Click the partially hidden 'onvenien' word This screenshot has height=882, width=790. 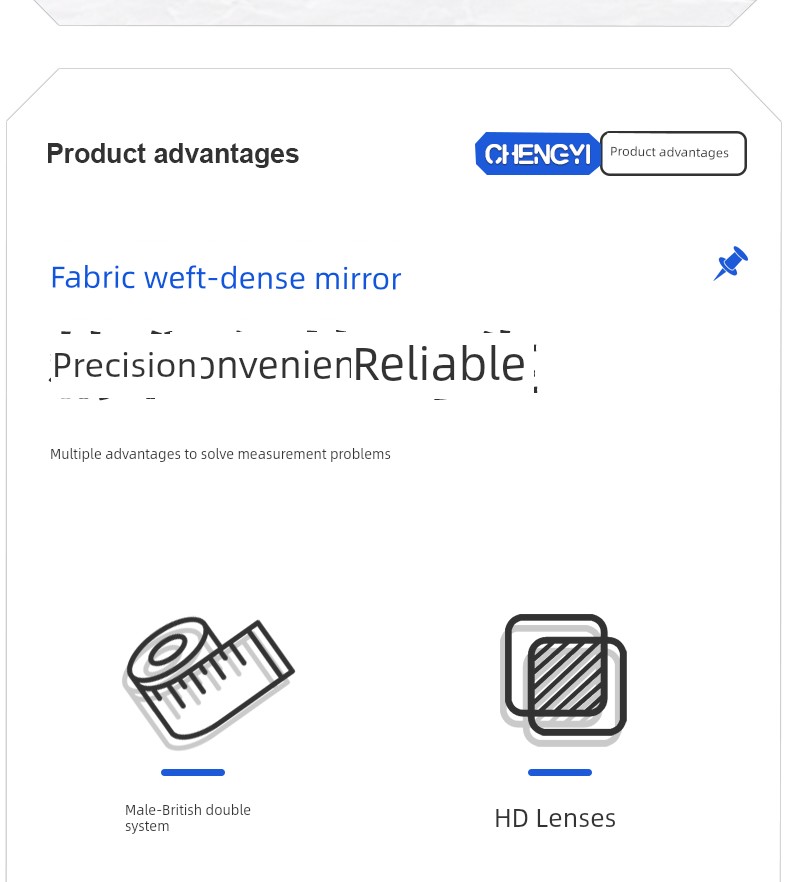click(276, 366)
